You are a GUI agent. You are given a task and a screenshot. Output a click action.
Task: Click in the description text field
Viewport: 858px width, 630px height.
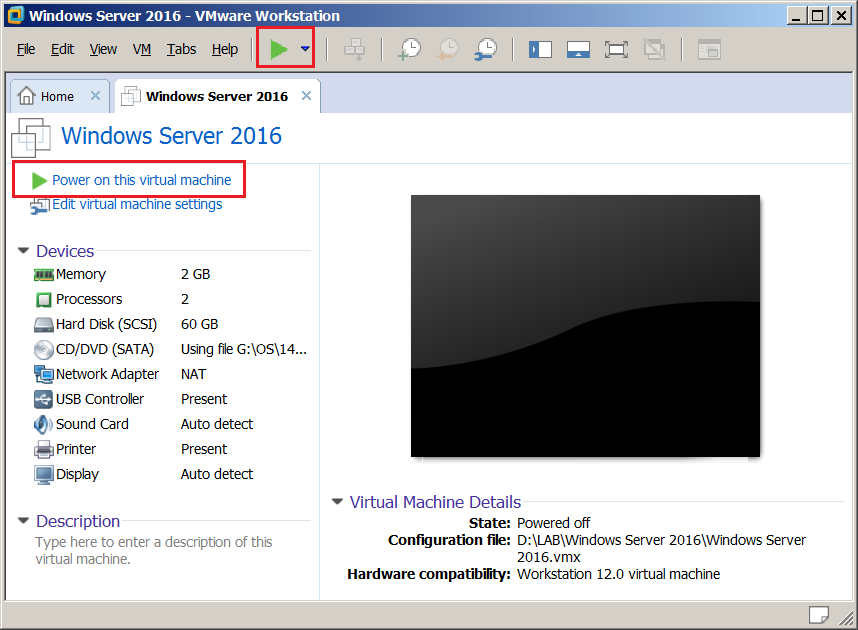[x=154, y=551]
